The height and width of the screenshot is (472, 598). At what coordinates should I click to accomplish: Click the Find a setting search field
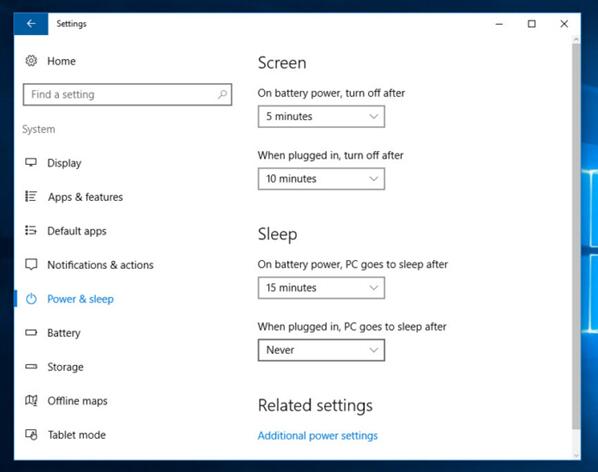[x=127, y=95]
